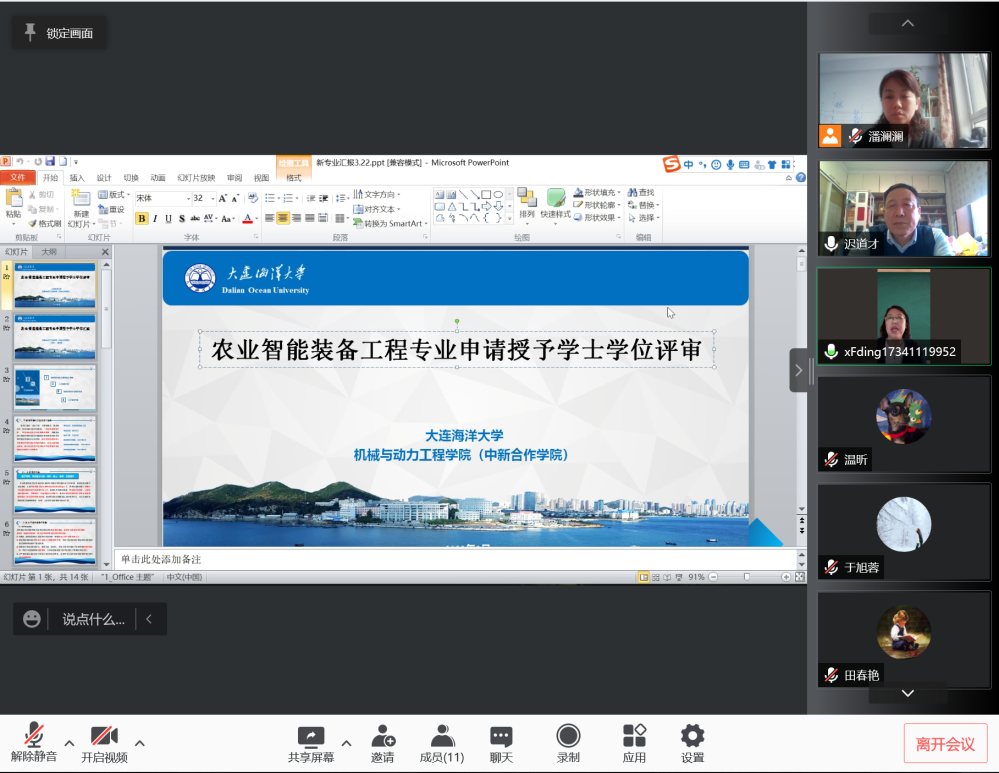Expand video options arrow beside 开启视频
The image size is (999, 773).
(x=140, y=743)
